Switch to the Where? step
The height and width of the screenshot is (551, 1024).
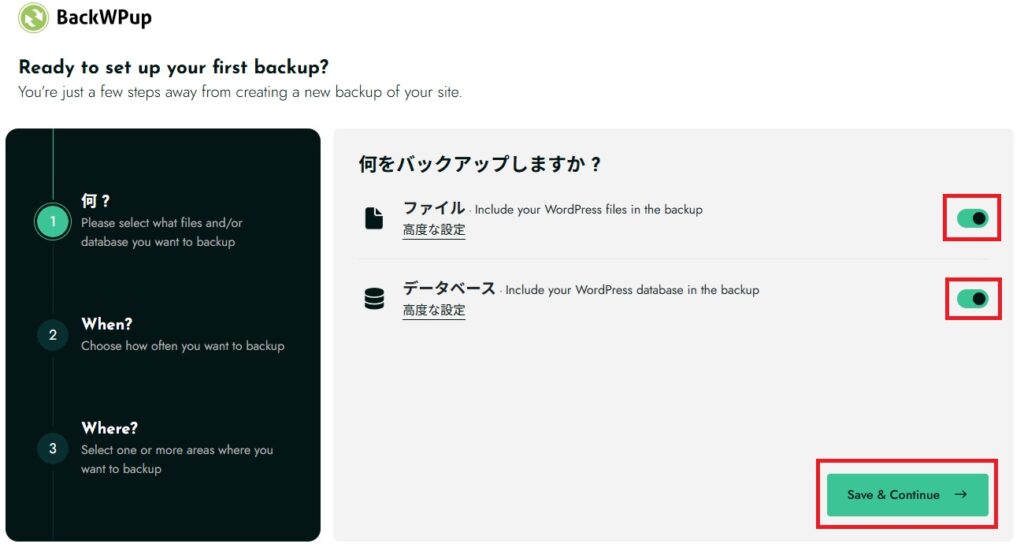point(110,428)
